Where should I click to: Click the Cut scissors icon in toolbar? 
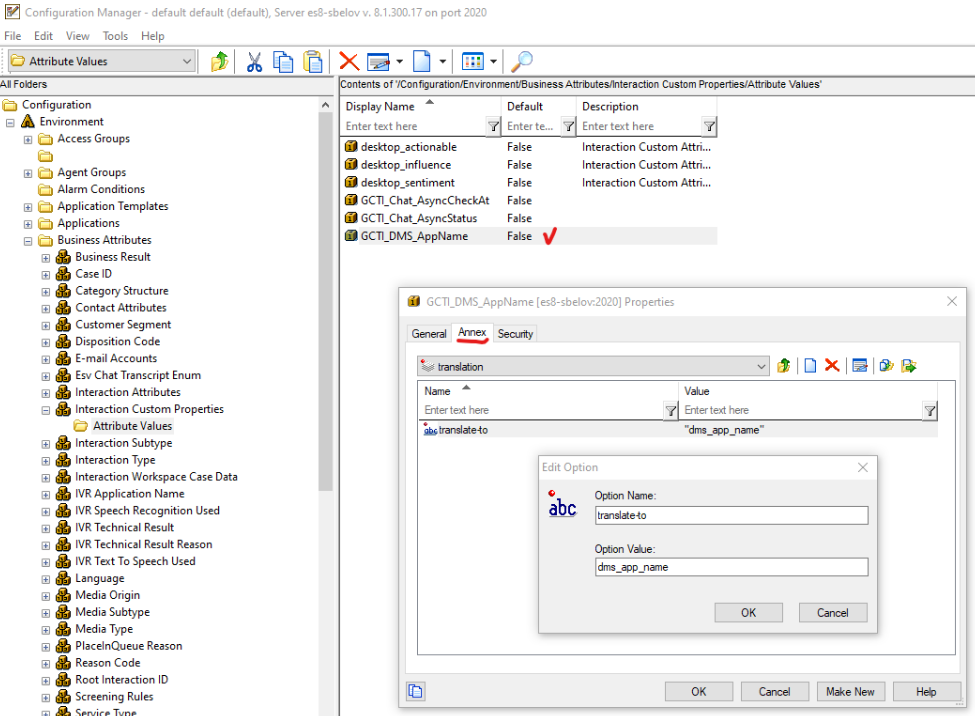click(254, 62)
